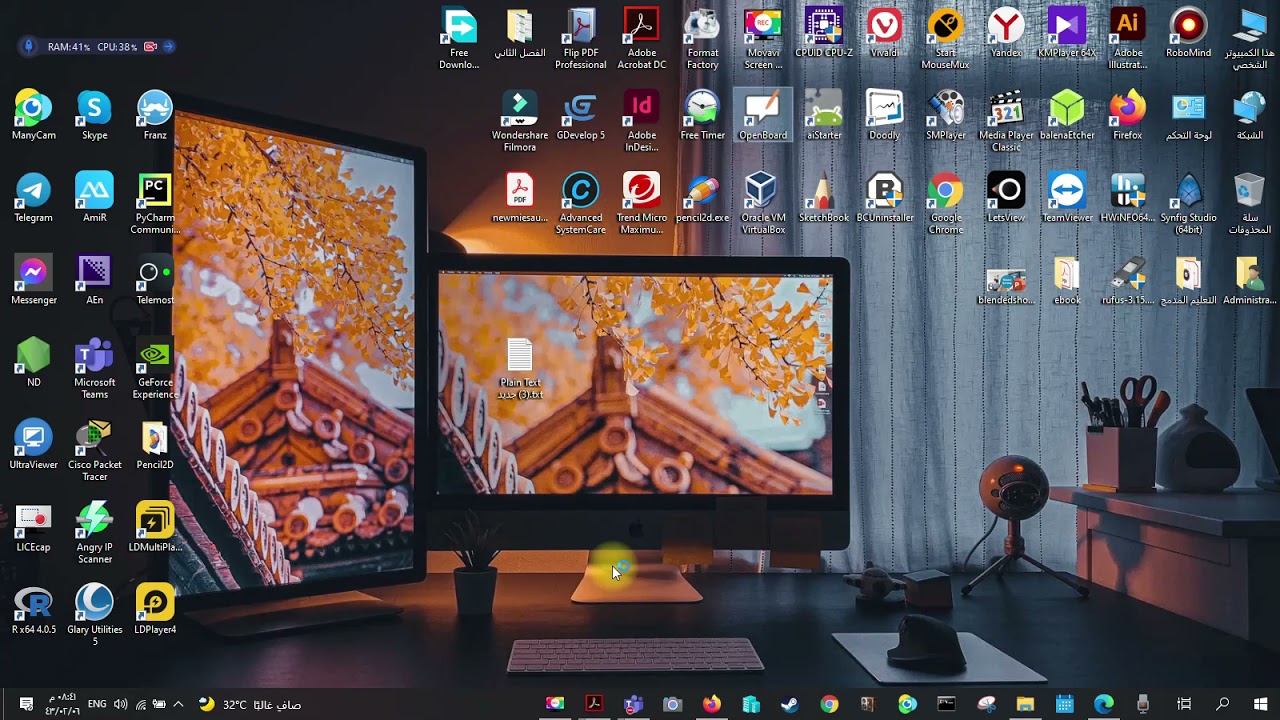This screenshot has height=720, width=1280.
Task: Open Command Prompt from the taskbar
Action: 946,704
